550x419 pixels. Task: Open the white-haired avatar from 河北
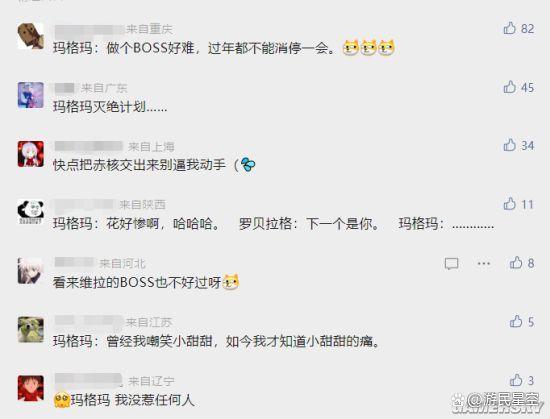pos(31,271)
